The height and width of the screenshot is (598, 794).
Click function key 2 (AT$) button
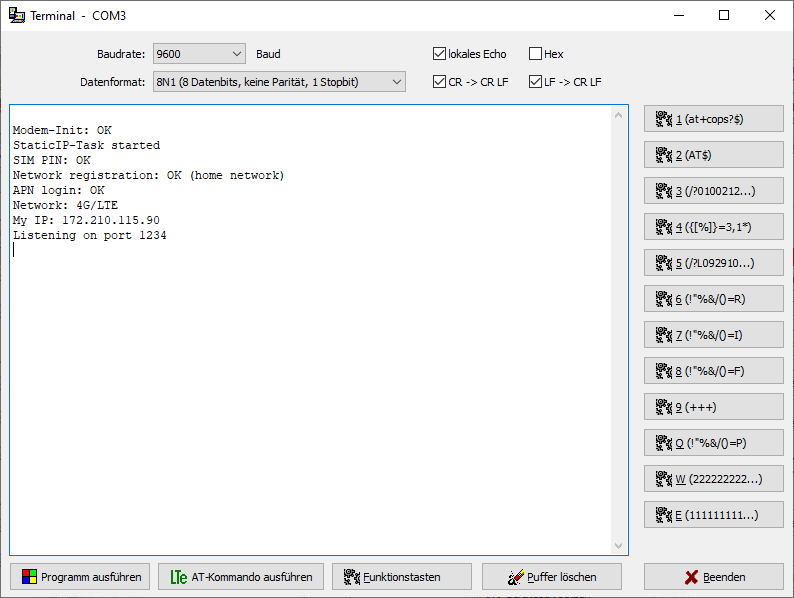tap(713, 155)
